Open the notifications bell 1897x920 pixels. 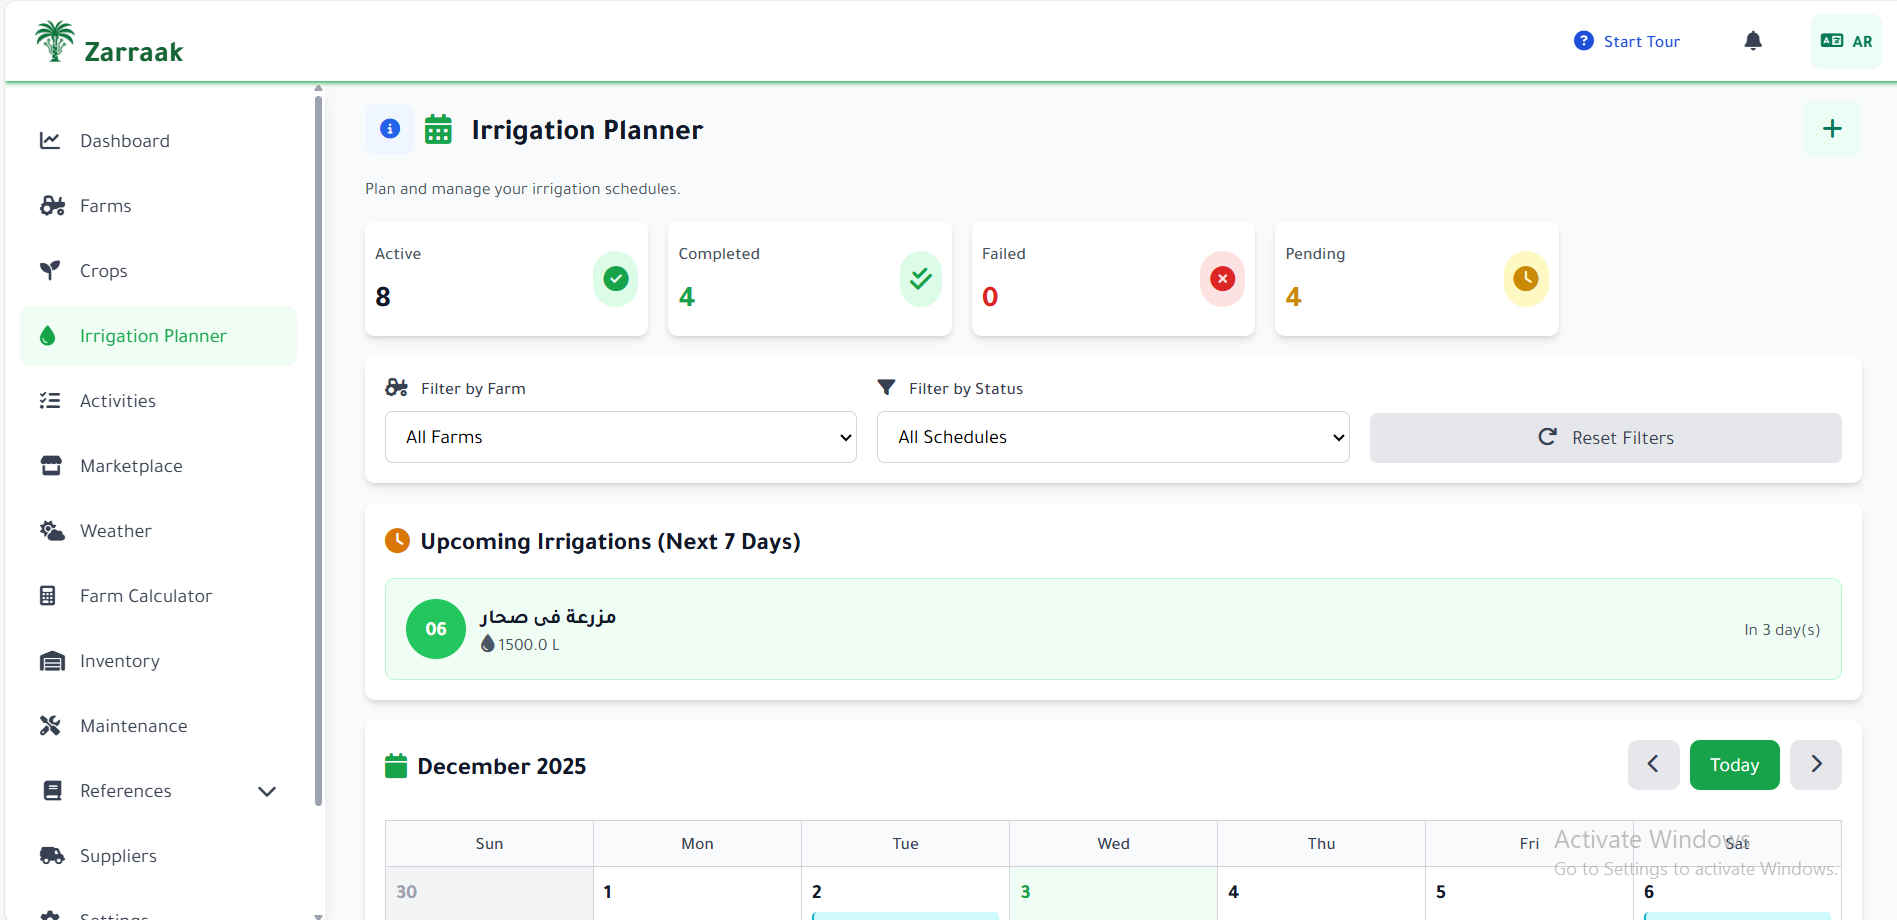point(1752,40)
